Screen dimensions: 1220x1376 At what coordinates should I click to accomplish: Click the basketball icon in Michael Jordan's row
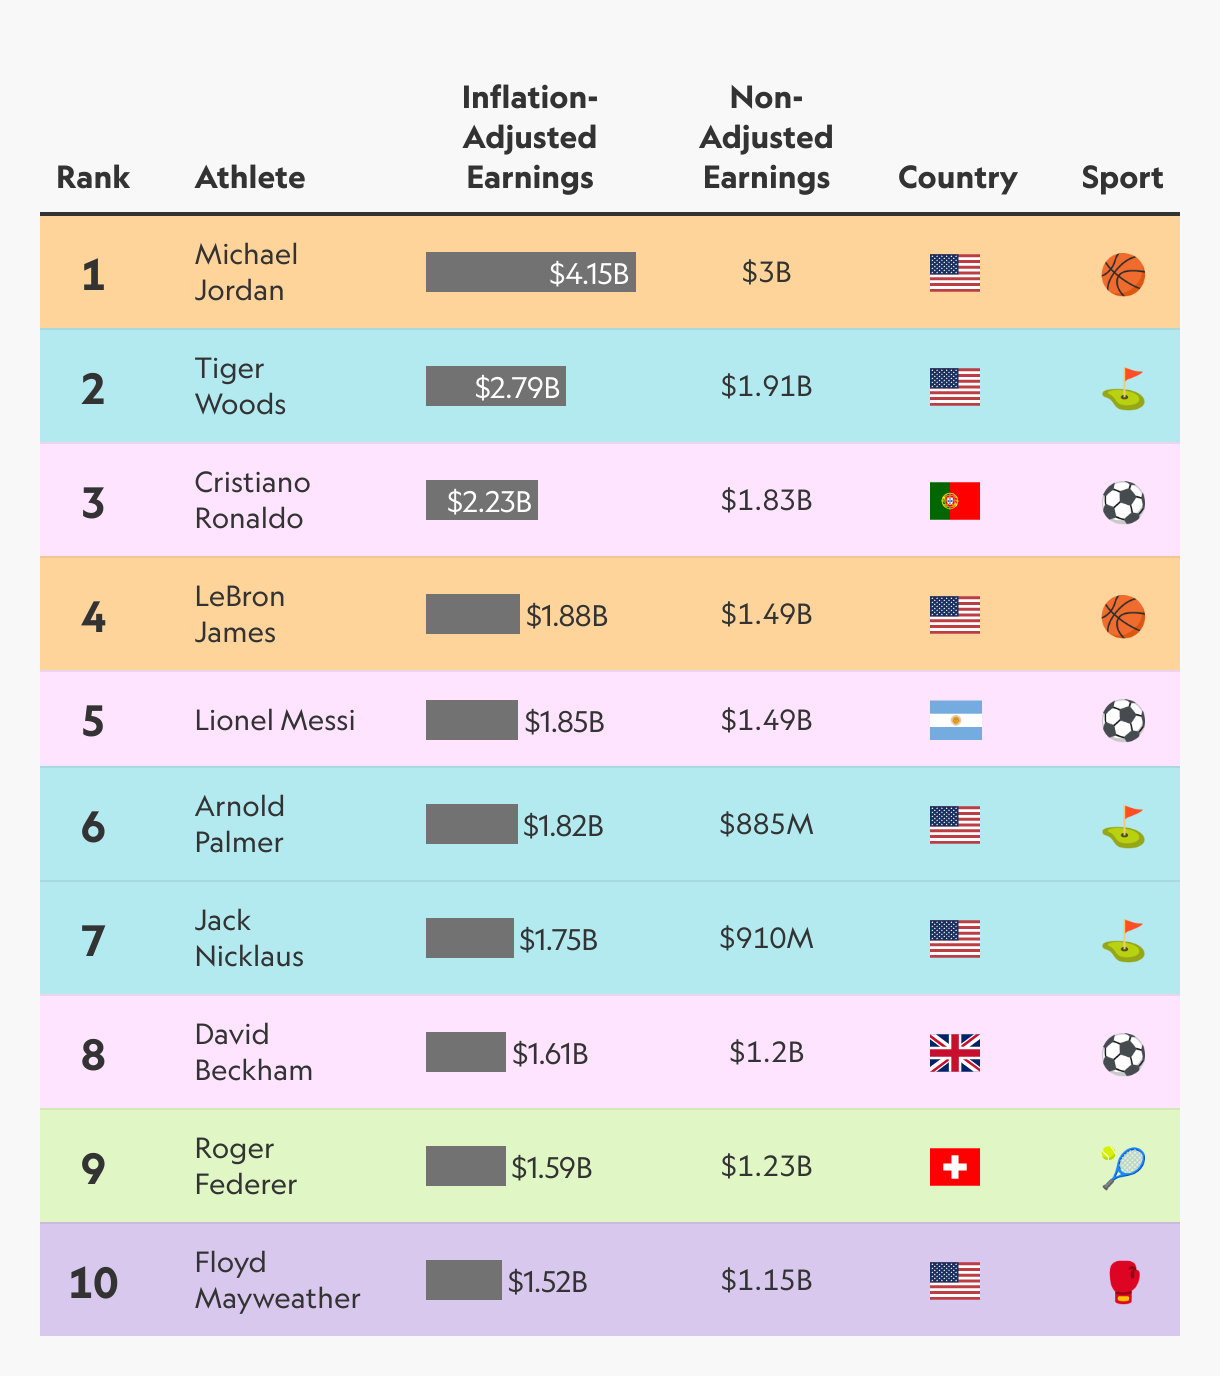click(1123, 274)
